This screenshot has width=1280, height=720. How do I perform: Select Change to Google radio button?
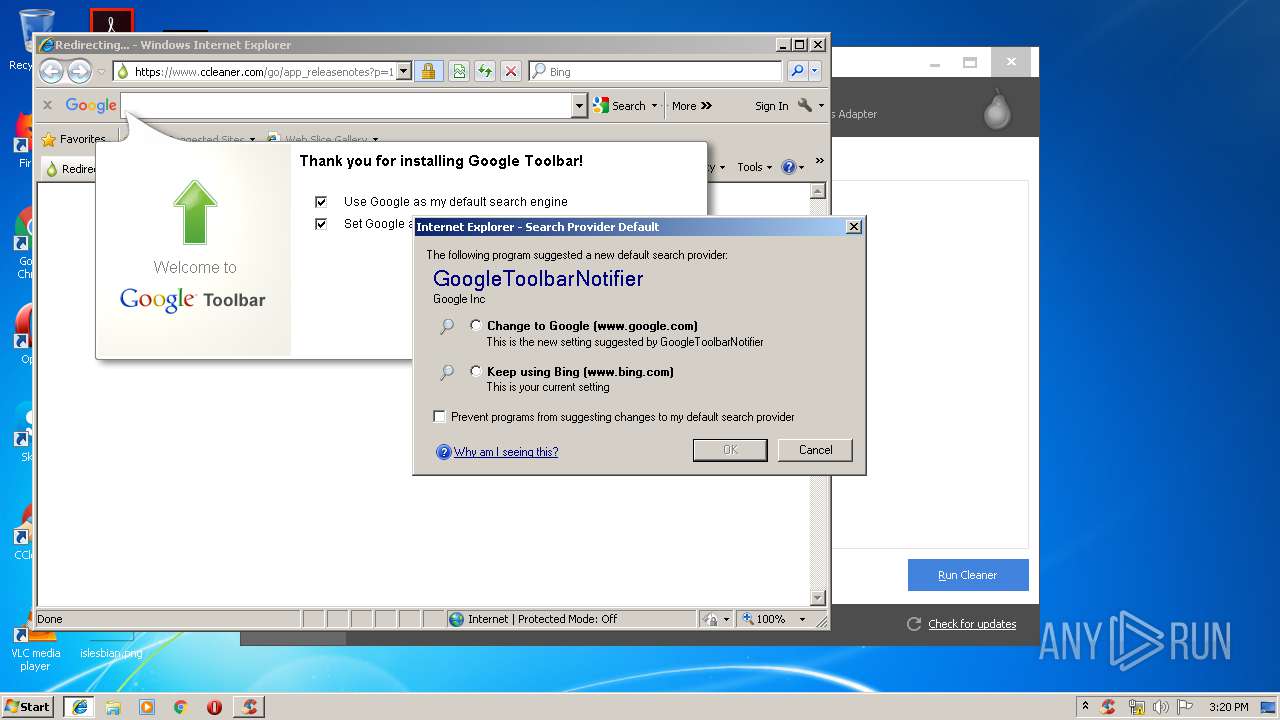[476, 325]
